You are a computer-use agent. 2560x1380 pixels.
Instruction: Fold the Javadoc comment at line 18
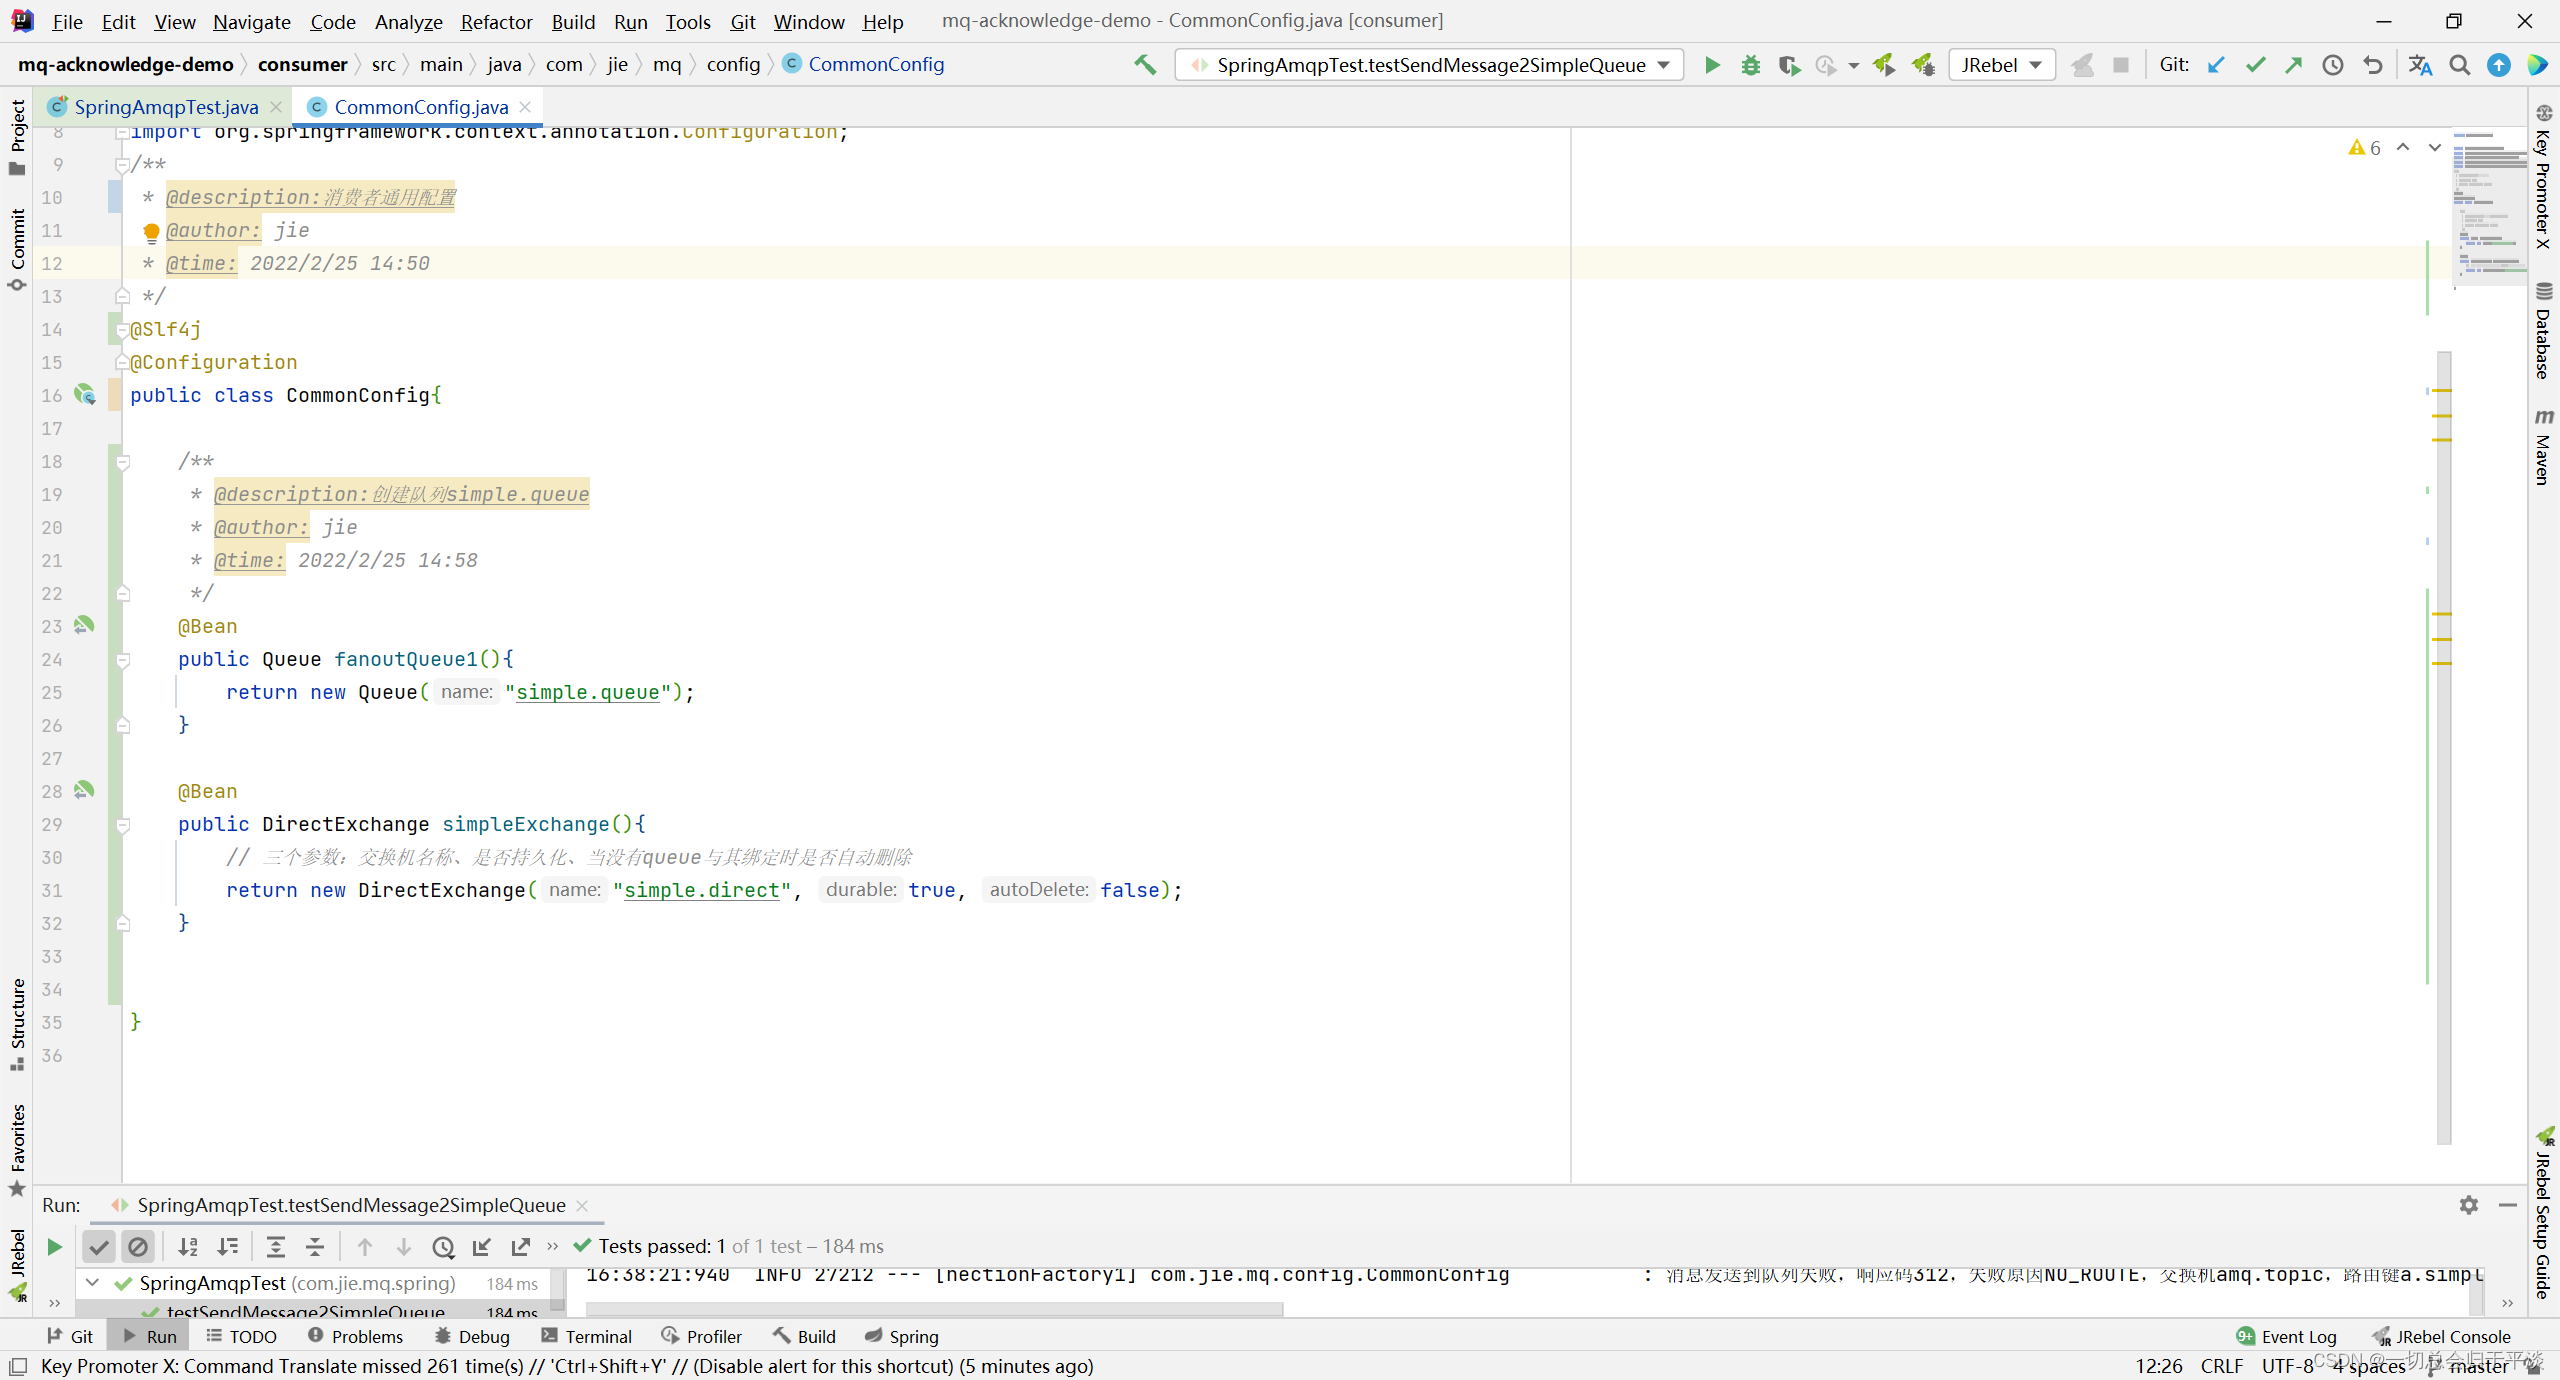pos(123,462)
